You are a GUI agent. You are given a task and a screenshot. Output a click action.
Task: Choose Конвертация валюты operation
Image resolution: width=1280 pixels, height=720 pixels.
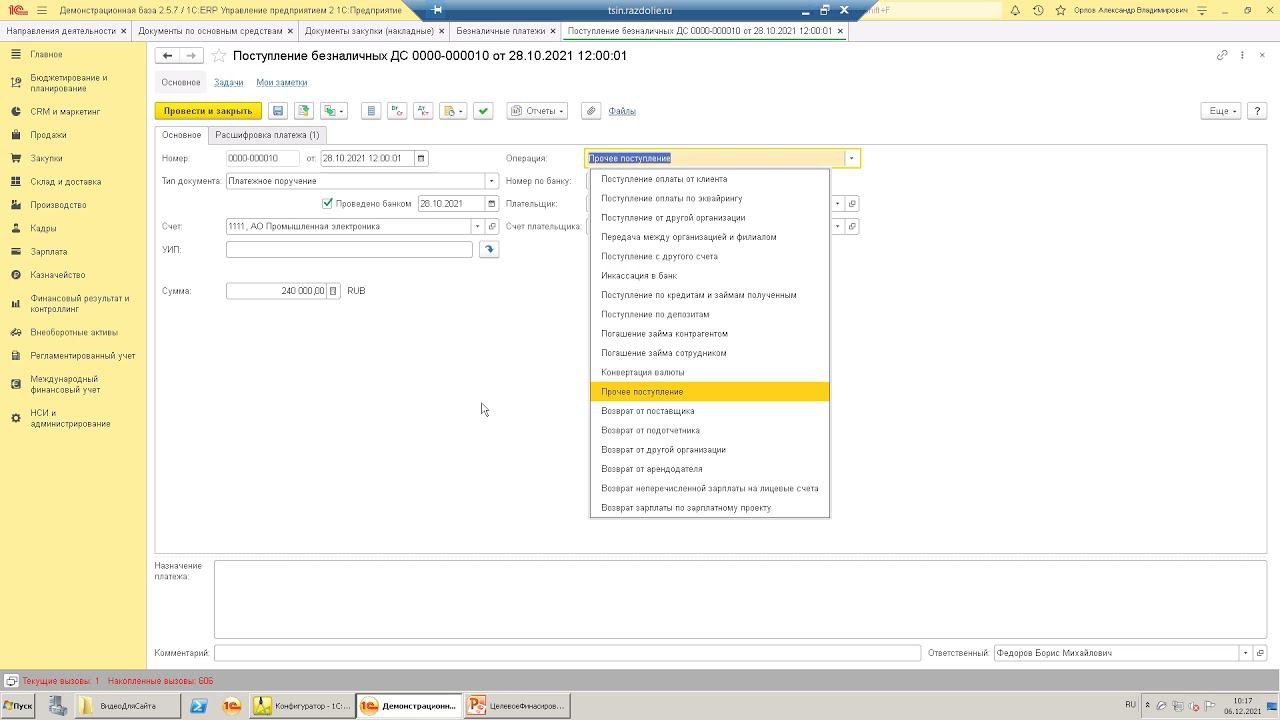pos(710,372)
